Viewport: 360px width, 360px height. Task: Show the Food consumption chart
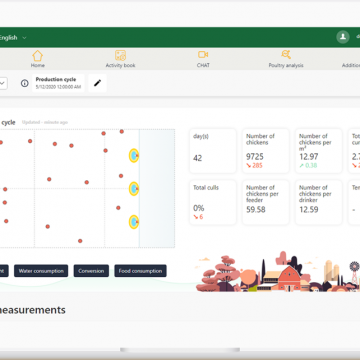[x=140, y=271]
